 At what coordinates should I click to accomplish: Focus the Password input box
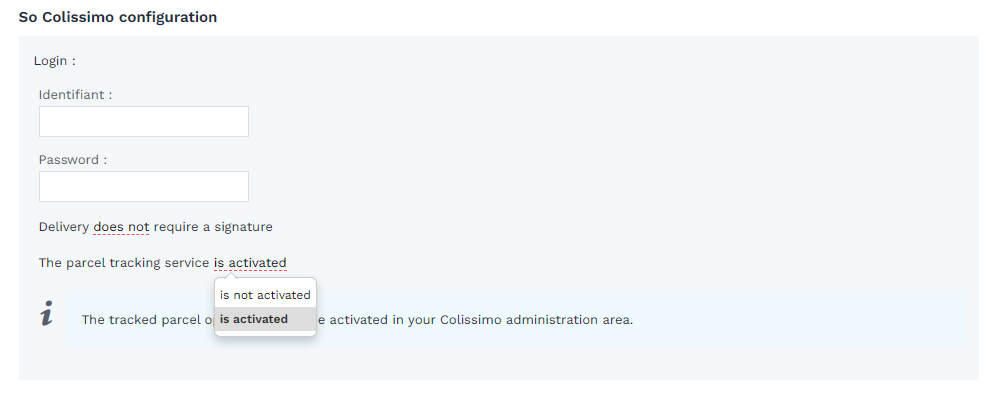point(144,187)
